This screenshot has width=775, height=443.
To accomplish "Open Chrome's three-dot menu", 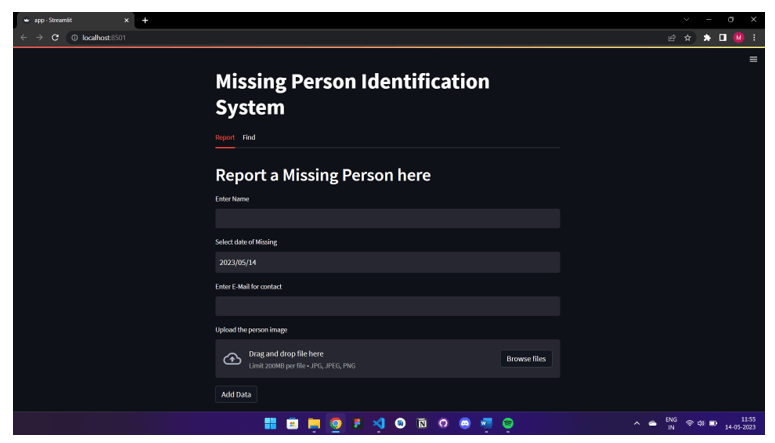I will 753,38.
